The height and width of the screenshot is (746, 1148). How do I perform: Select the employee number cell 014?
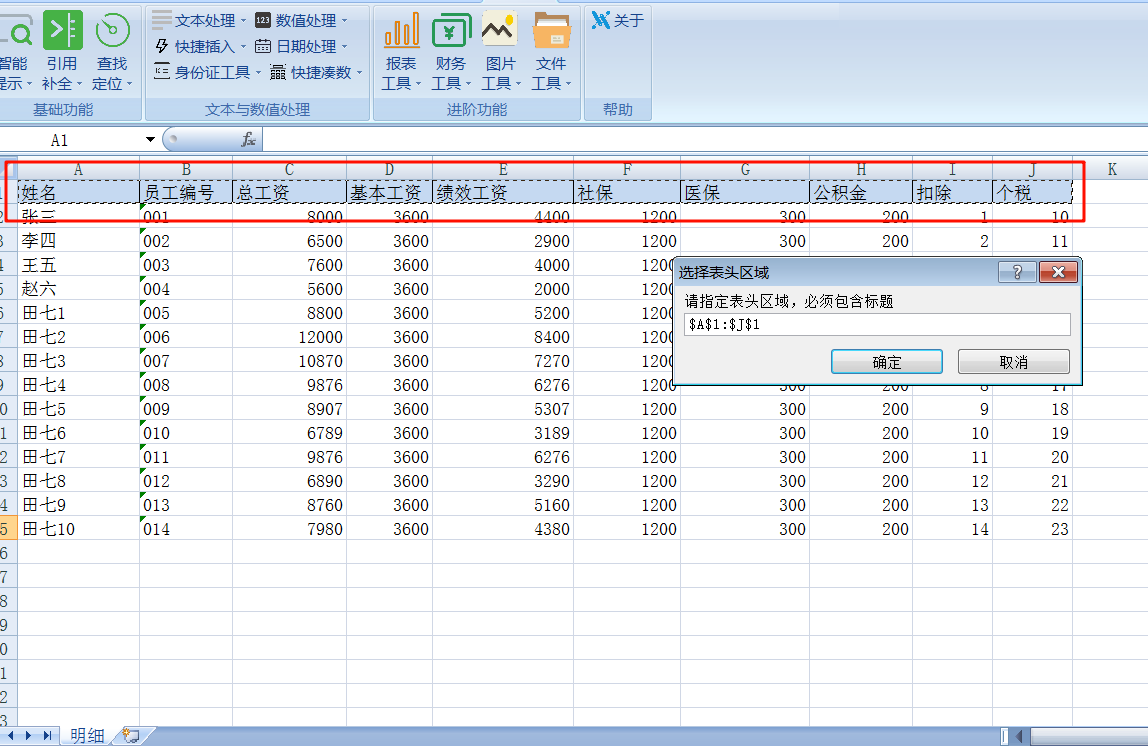[x=186, y=529]
